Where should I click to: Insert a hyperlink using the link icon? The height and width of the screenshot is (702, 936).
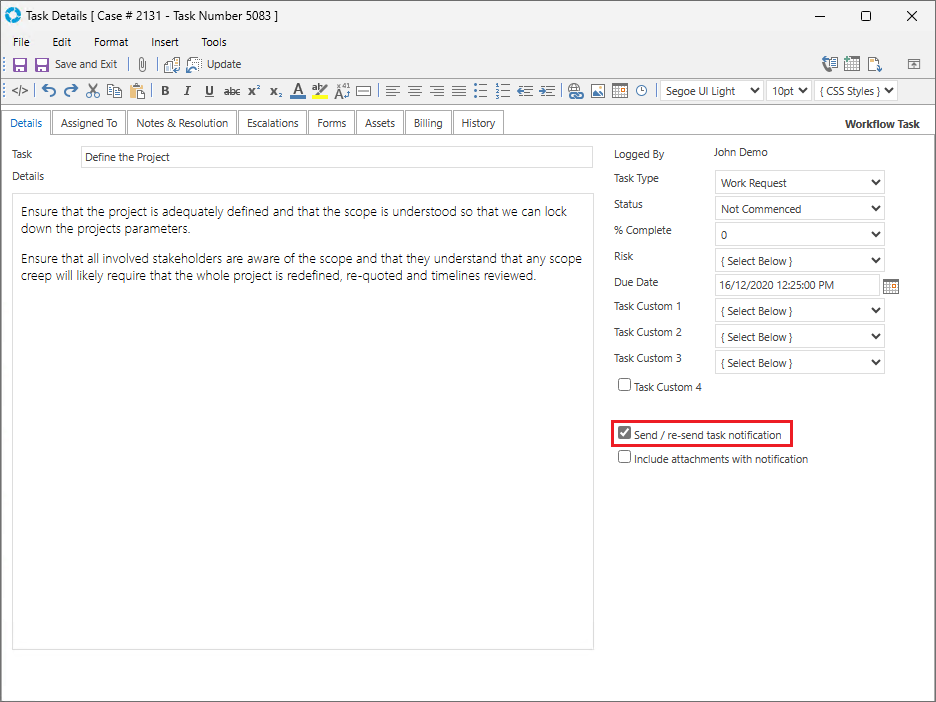click(x=575, y=91)
